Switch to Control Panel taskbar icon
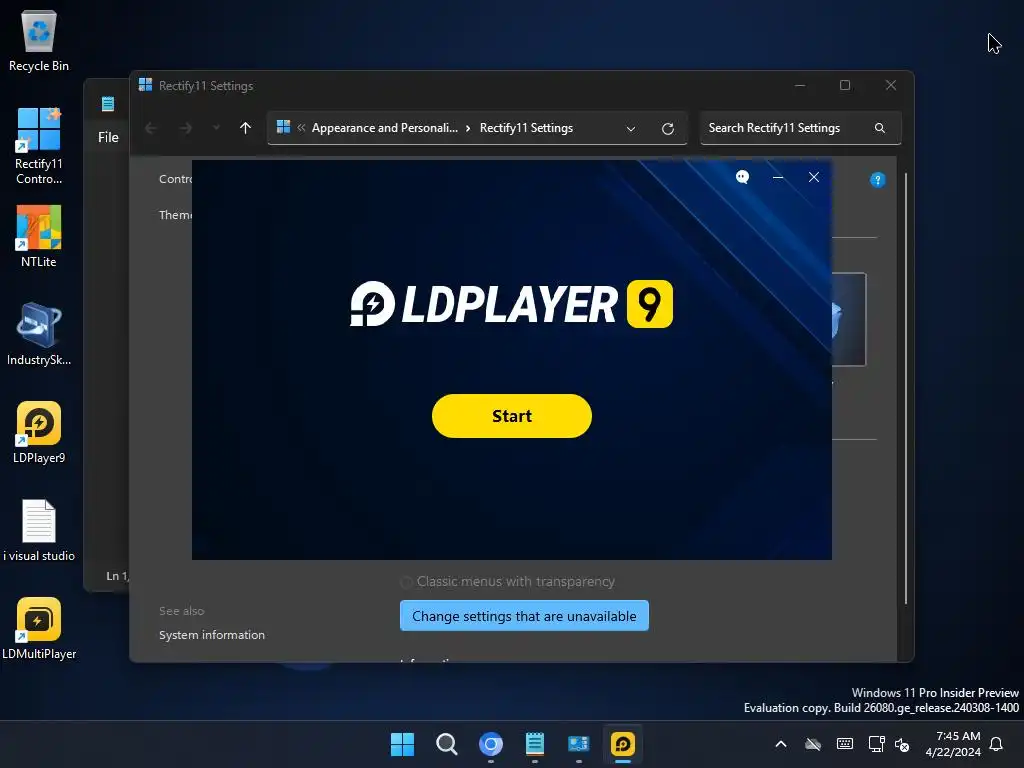 point(579,744)
